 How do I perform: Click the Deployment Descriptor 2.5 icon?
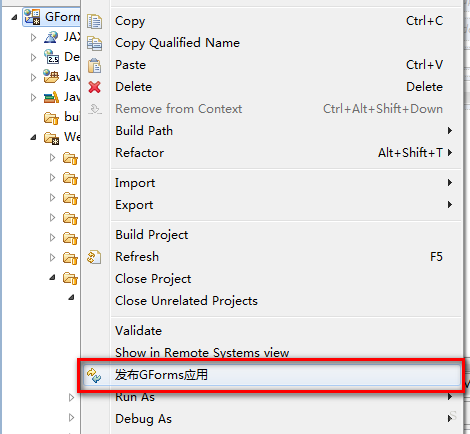pos(51,57)
